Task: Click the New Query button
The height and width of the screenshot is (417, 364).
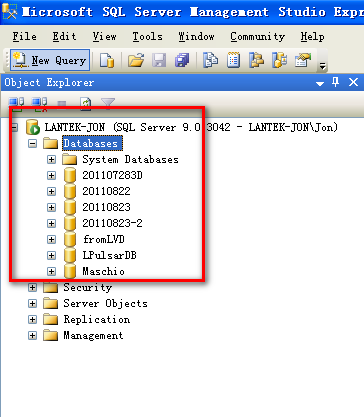Action: click(50, 60)
